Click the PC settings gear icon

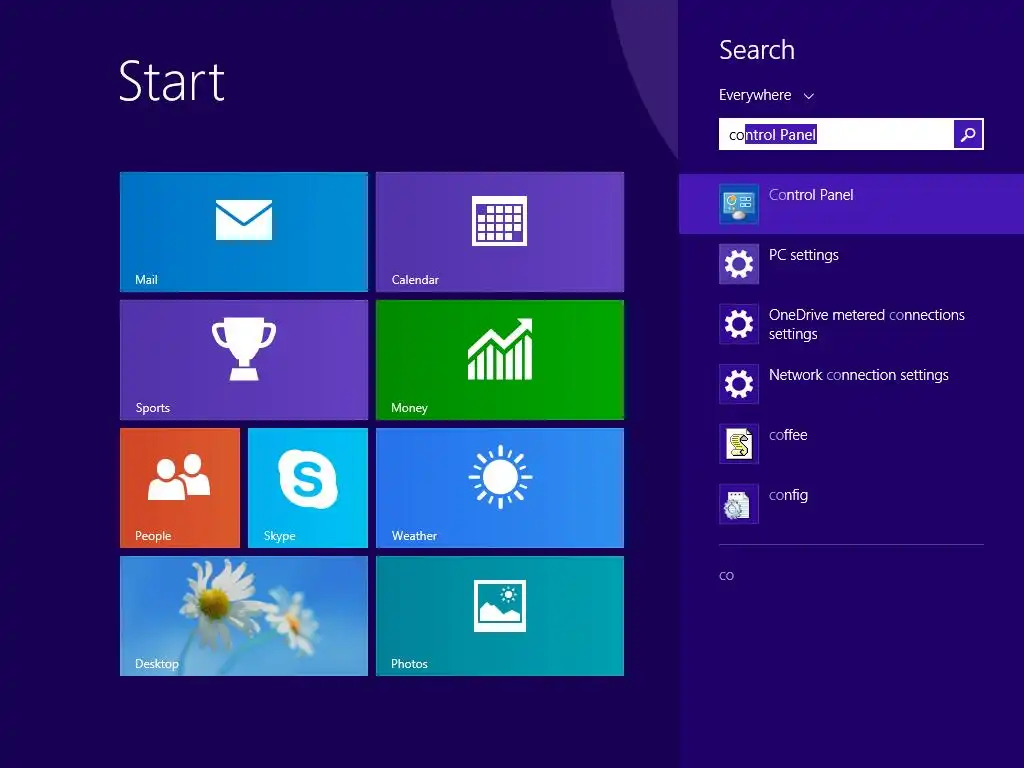tap(739, 264)
